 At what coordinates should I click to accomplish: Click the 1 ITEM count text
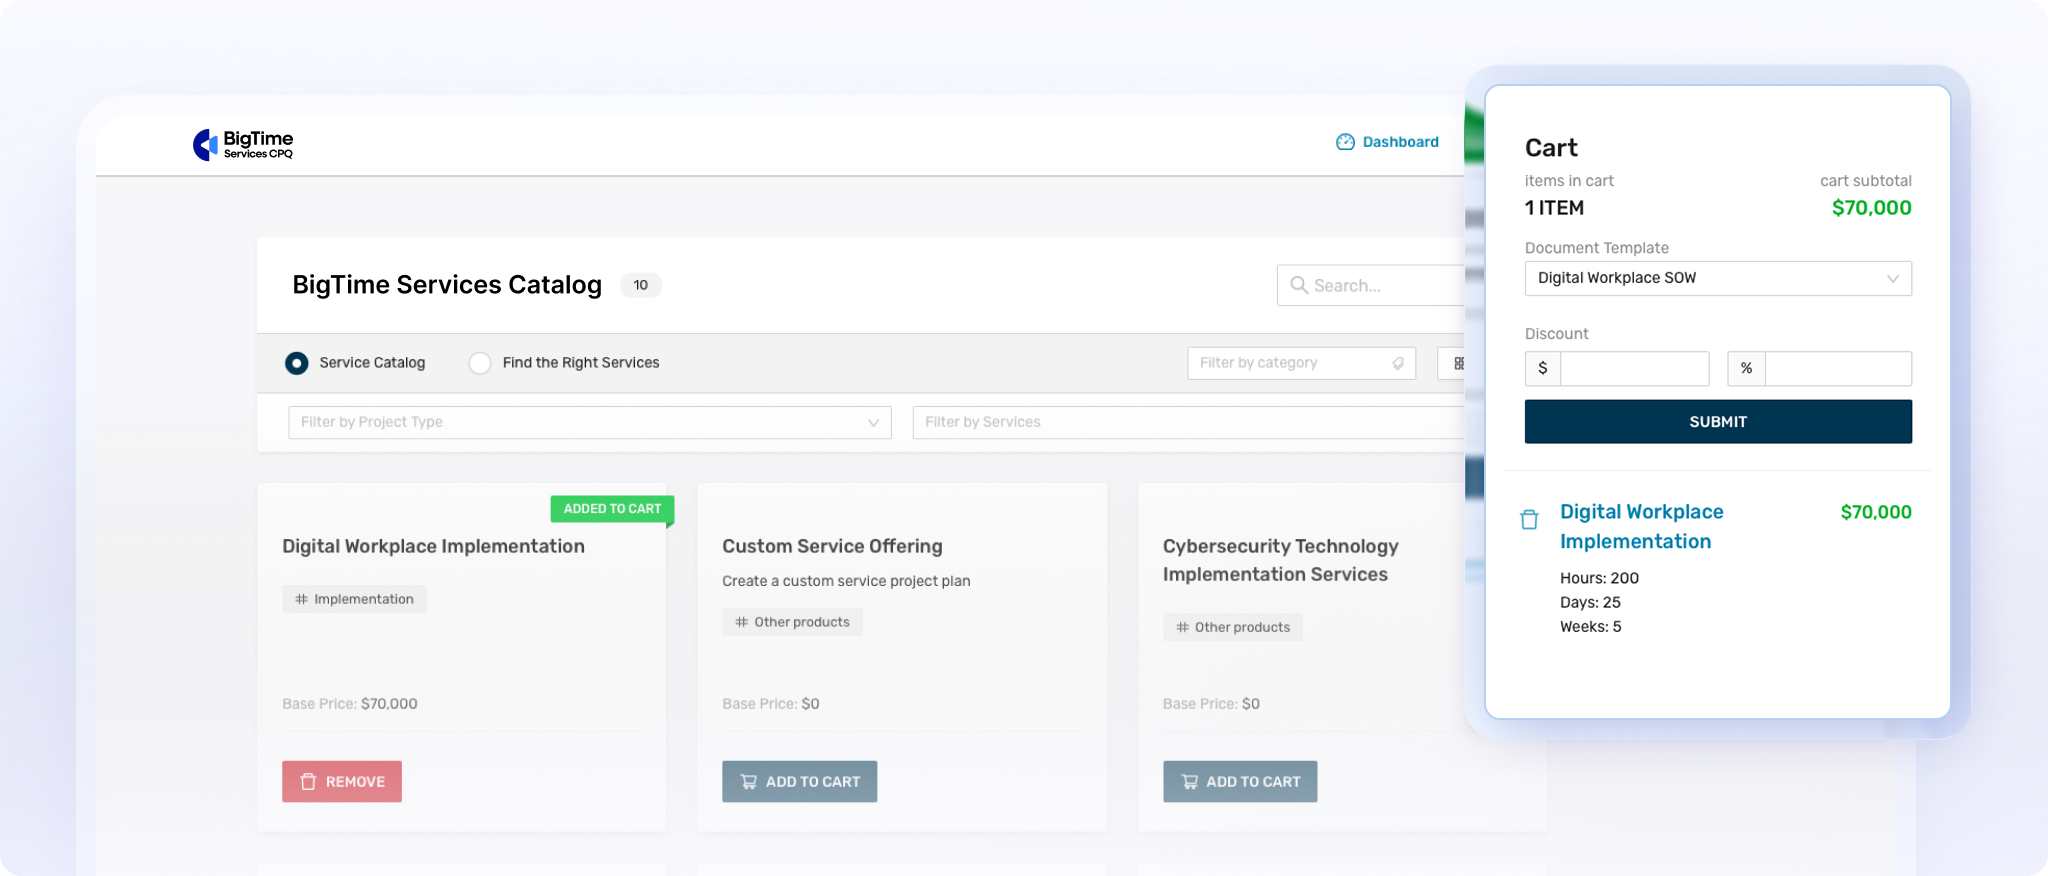[x=1554, y=208]
